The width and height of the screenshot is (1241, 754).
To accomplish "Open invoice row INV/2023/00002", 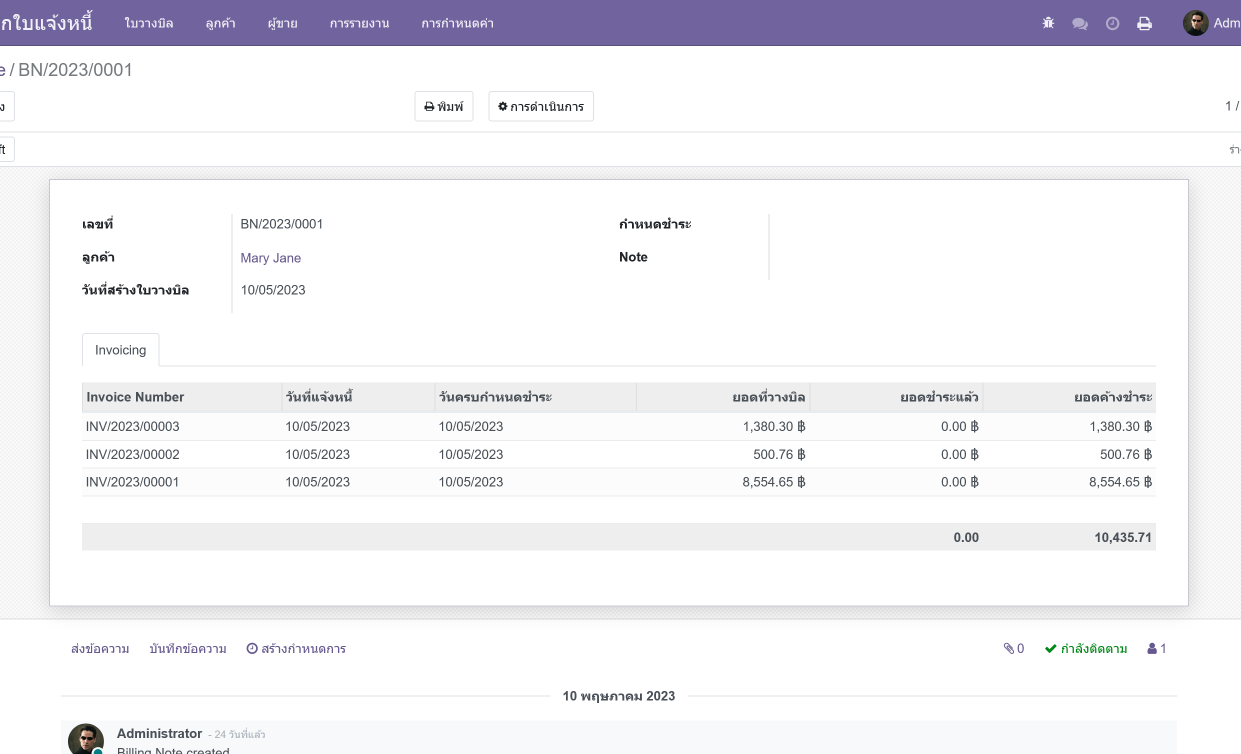I will pos(133,454).
